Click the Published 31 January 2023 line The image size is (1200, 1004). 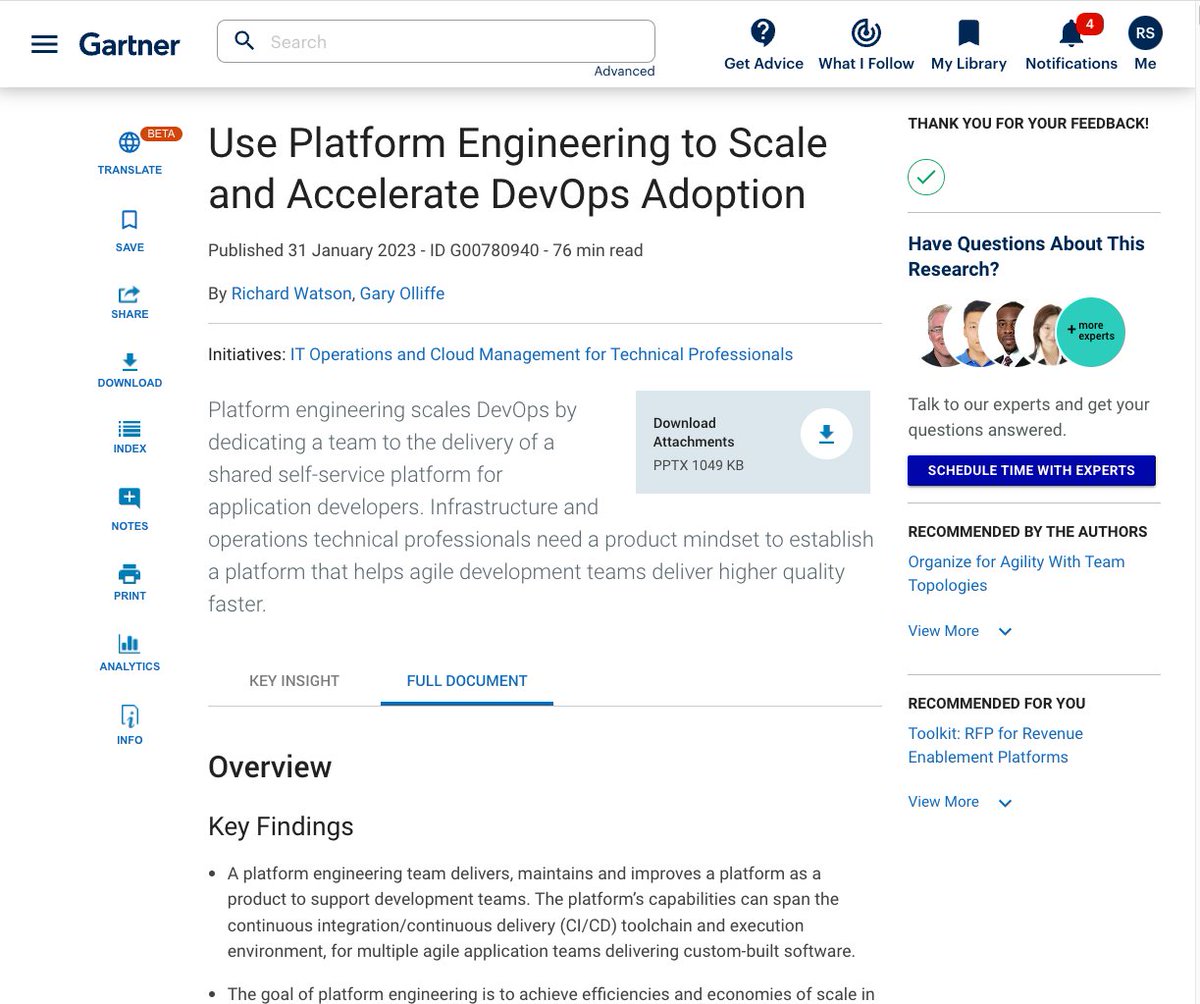click(425, 250)
